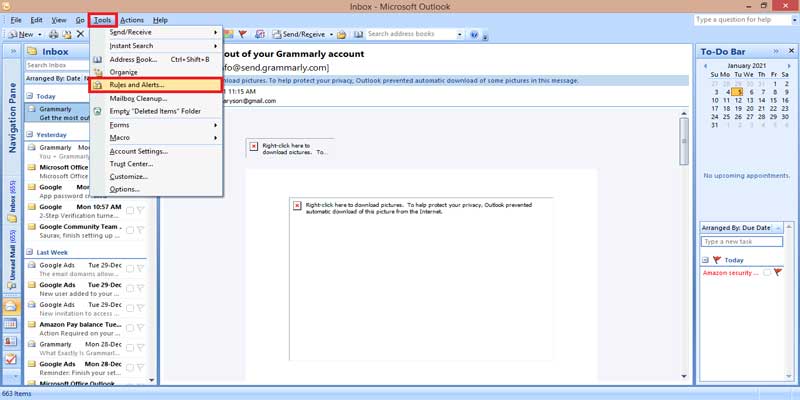Select date 15 in January 2021 calendar
This screenshot has width=800, height=400.
pyautogui.click(x=773, y=101)
